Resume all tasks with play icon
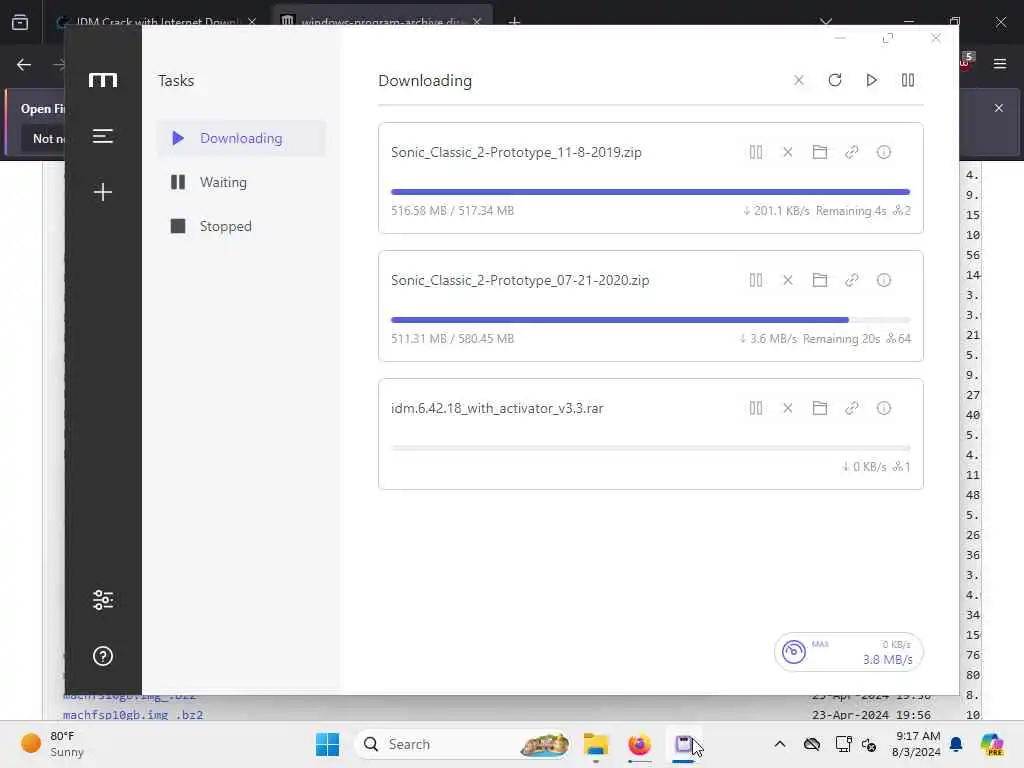Viewport: 1024px width, 768px height. click(x=871, y=80)
